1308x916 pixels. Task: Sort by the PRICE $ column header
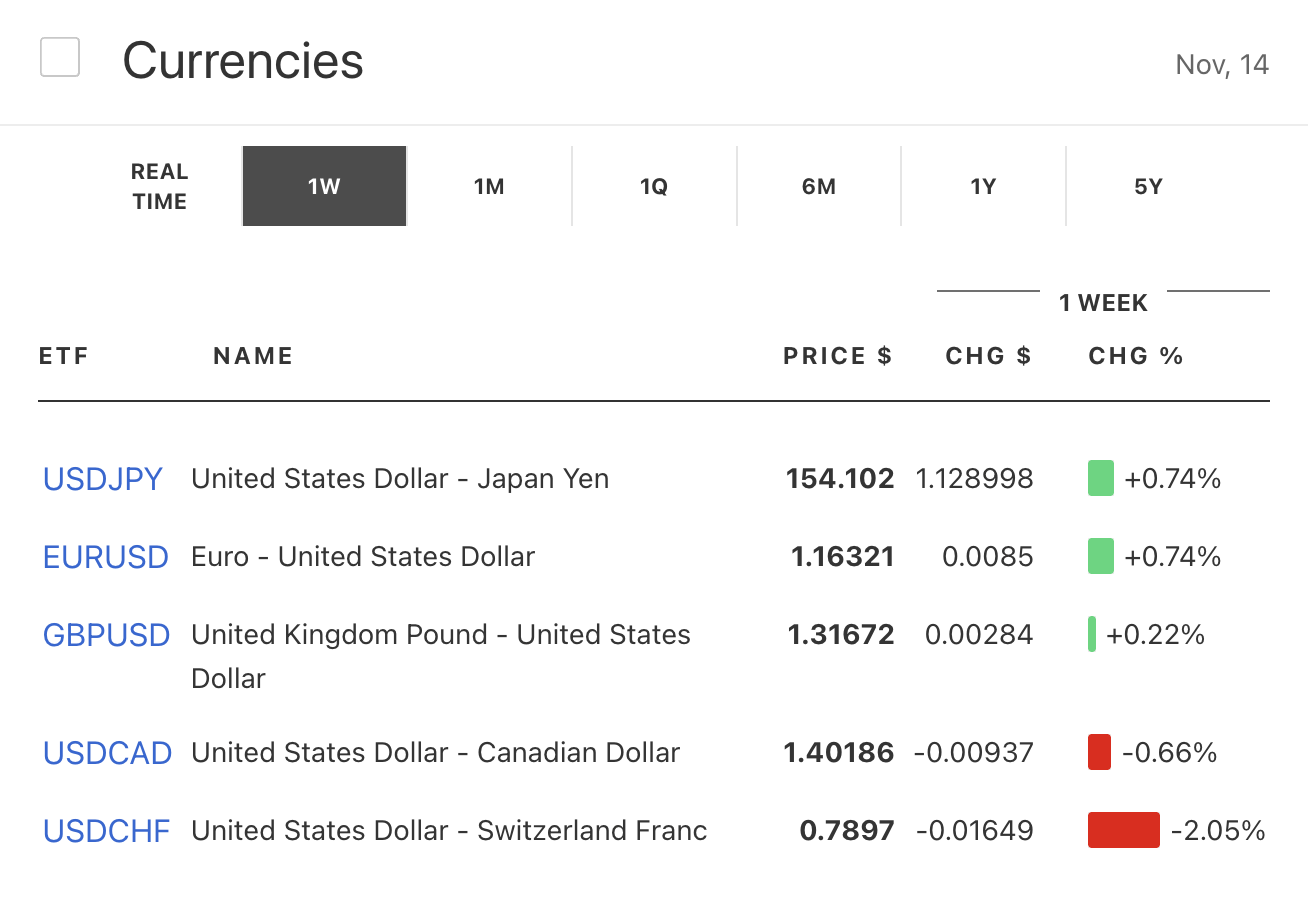click(837, 357)
